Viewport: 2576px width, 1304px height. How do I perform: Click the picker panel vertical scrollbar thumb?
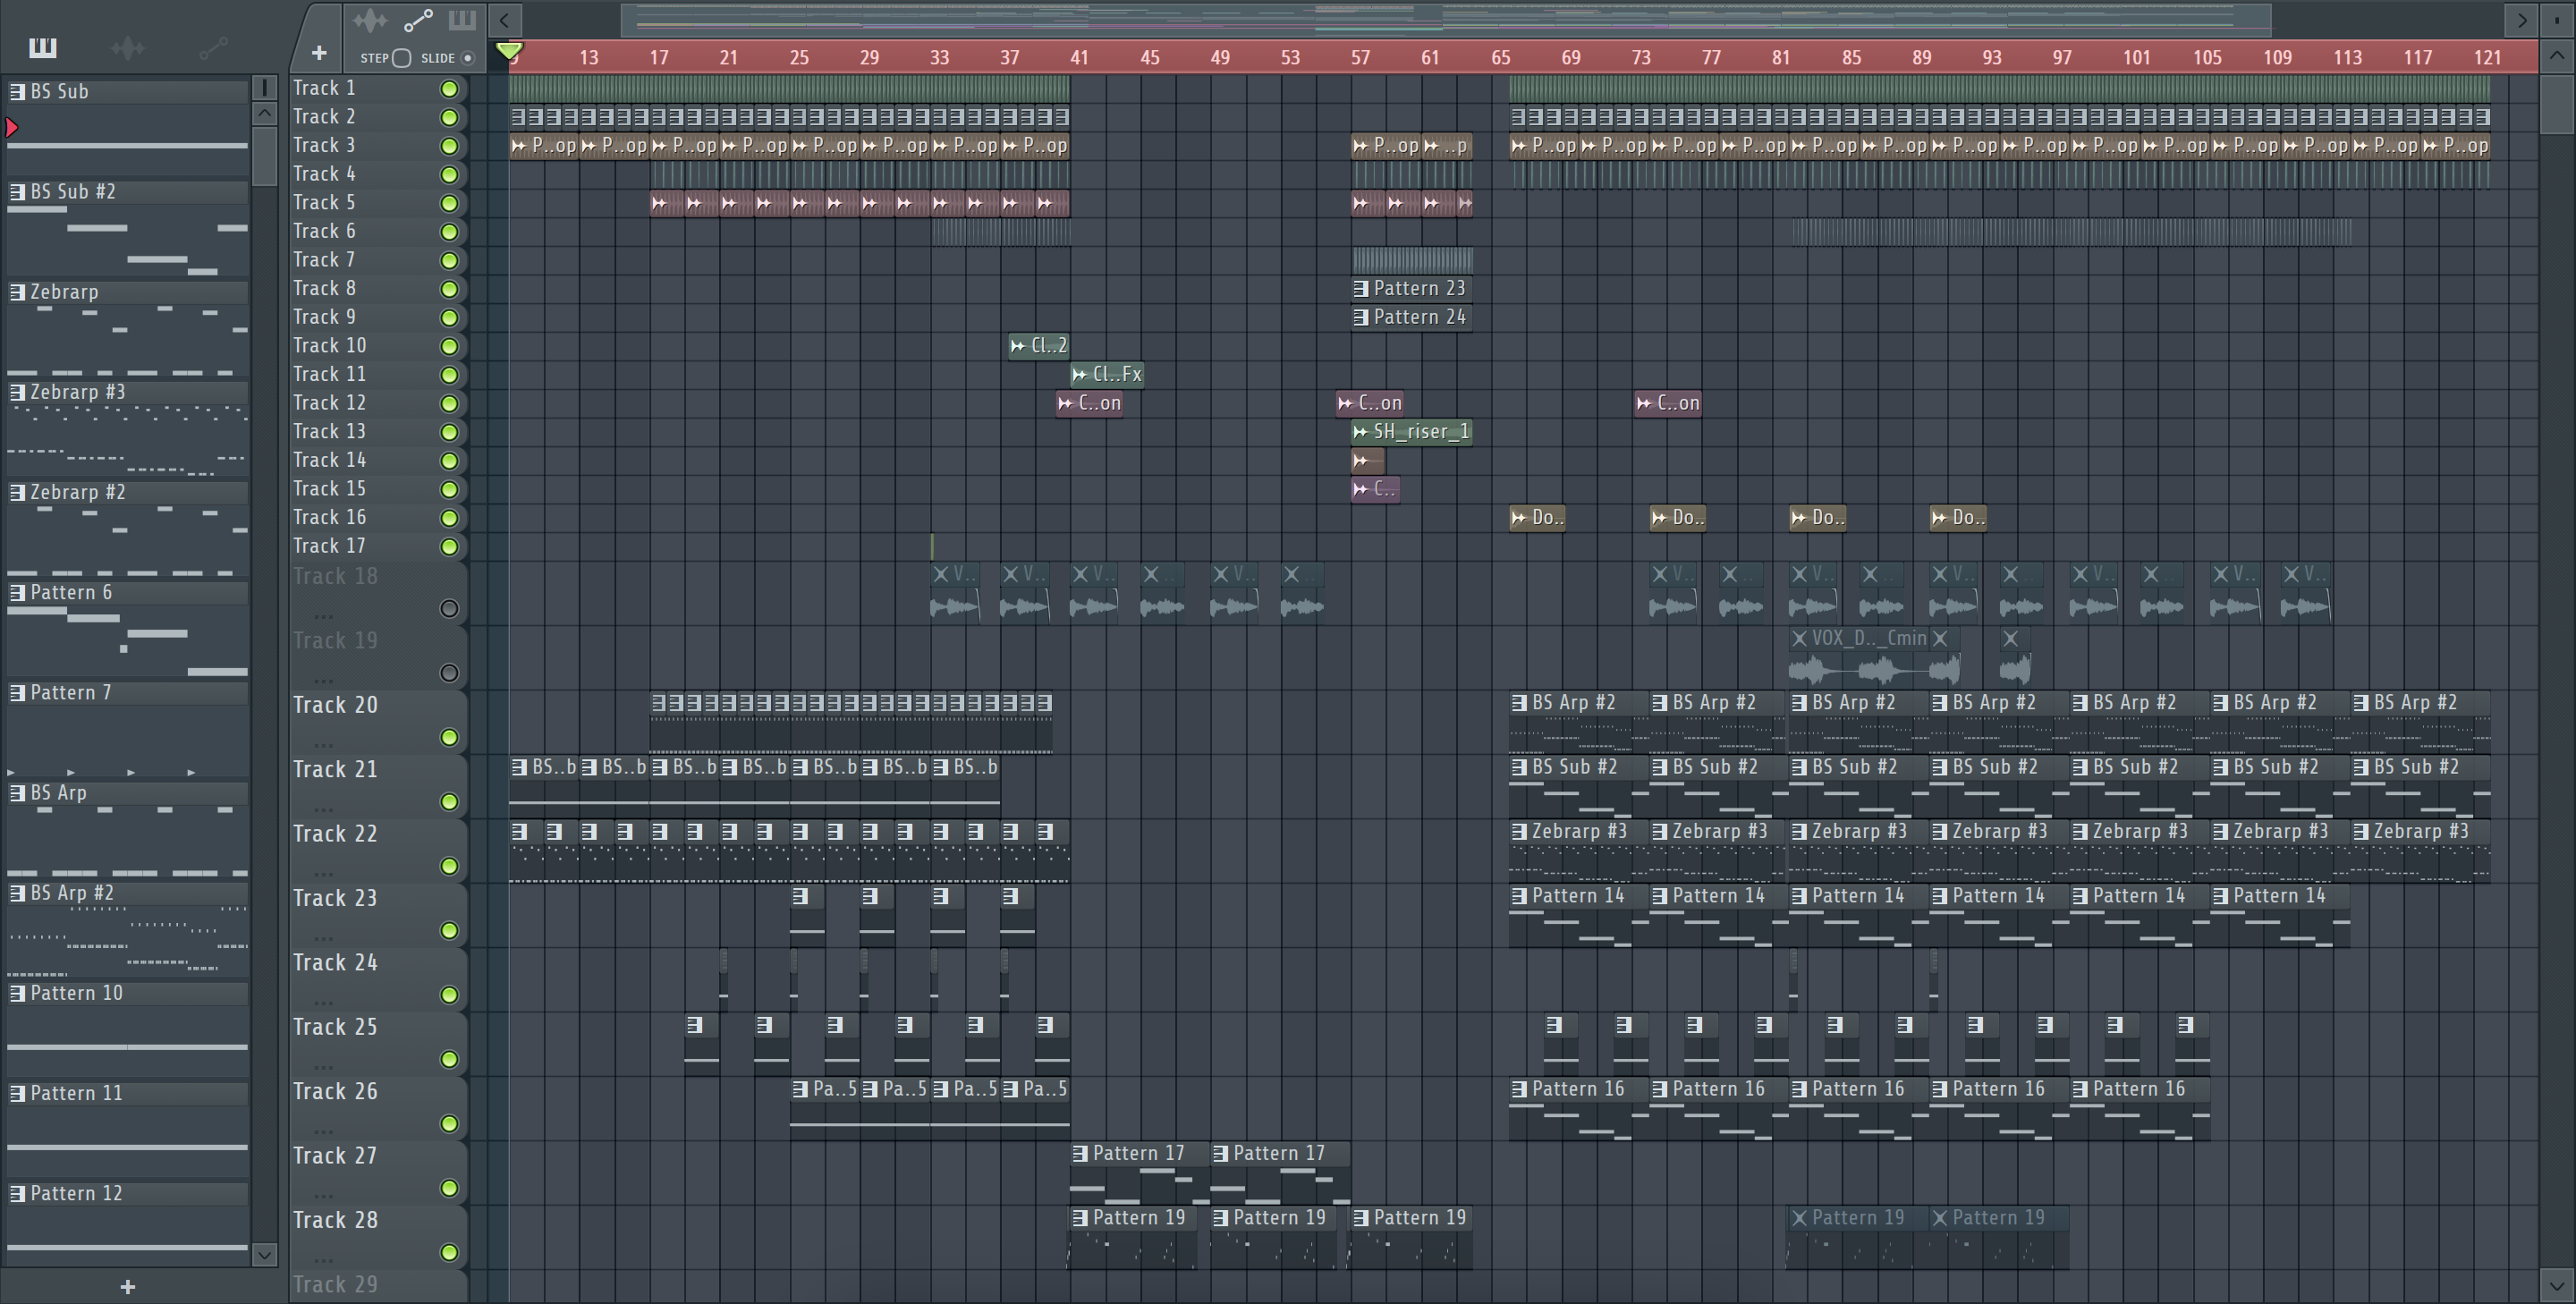tap(264, 156)
